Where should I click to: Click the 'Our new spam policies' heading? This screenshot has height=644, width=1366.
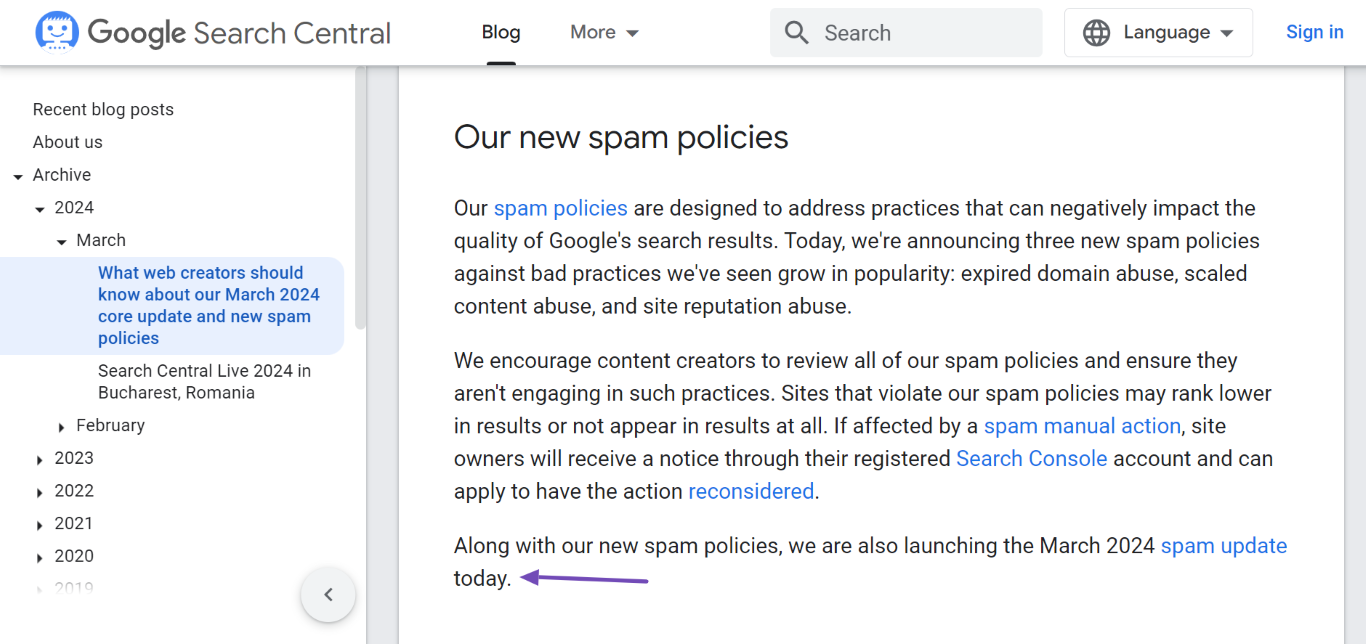[621, 137]
